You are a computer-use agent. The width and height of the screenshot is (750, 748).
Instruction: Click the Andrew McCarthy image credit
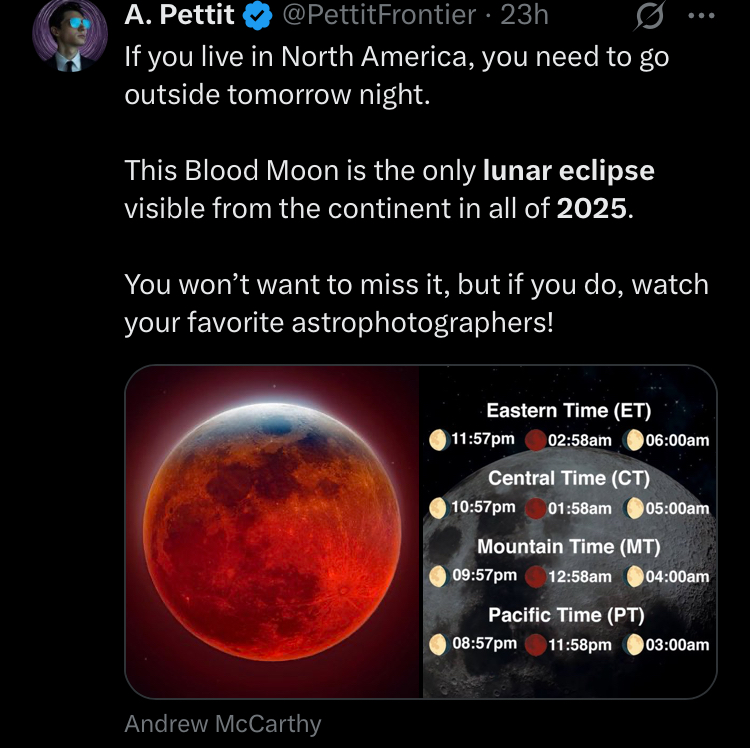pos(222,724)
